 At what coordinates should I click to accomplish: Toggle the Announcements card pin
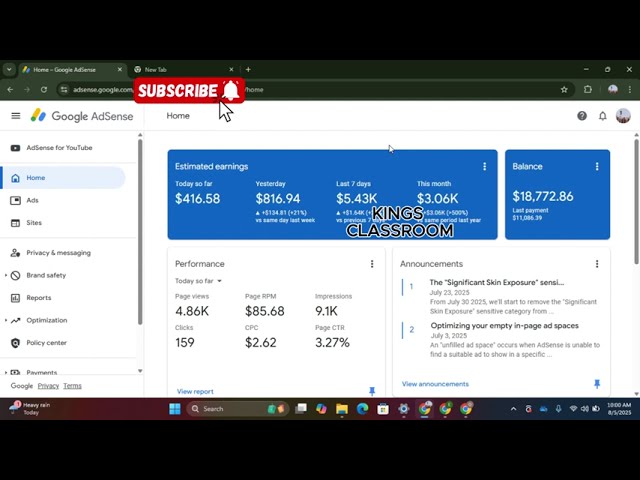[597, 384]
